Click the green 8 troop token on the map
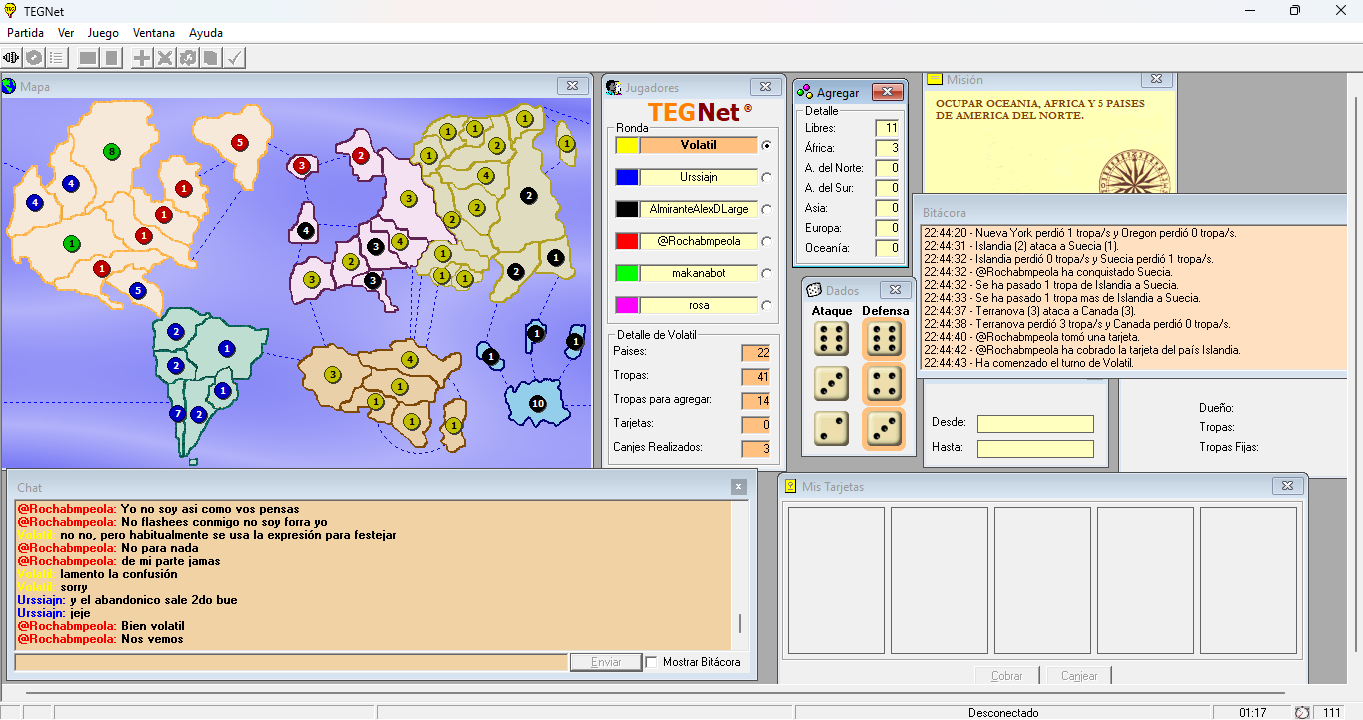Image resolution: width=1363 pixels, height=720 pixels. click(112, 152)
